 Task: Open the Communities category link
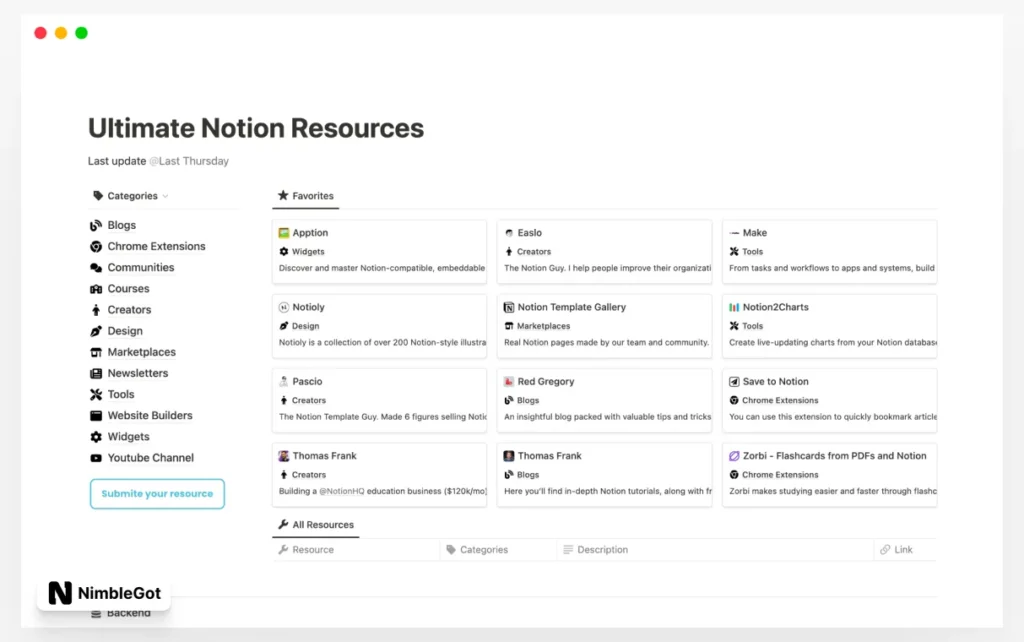140,268
